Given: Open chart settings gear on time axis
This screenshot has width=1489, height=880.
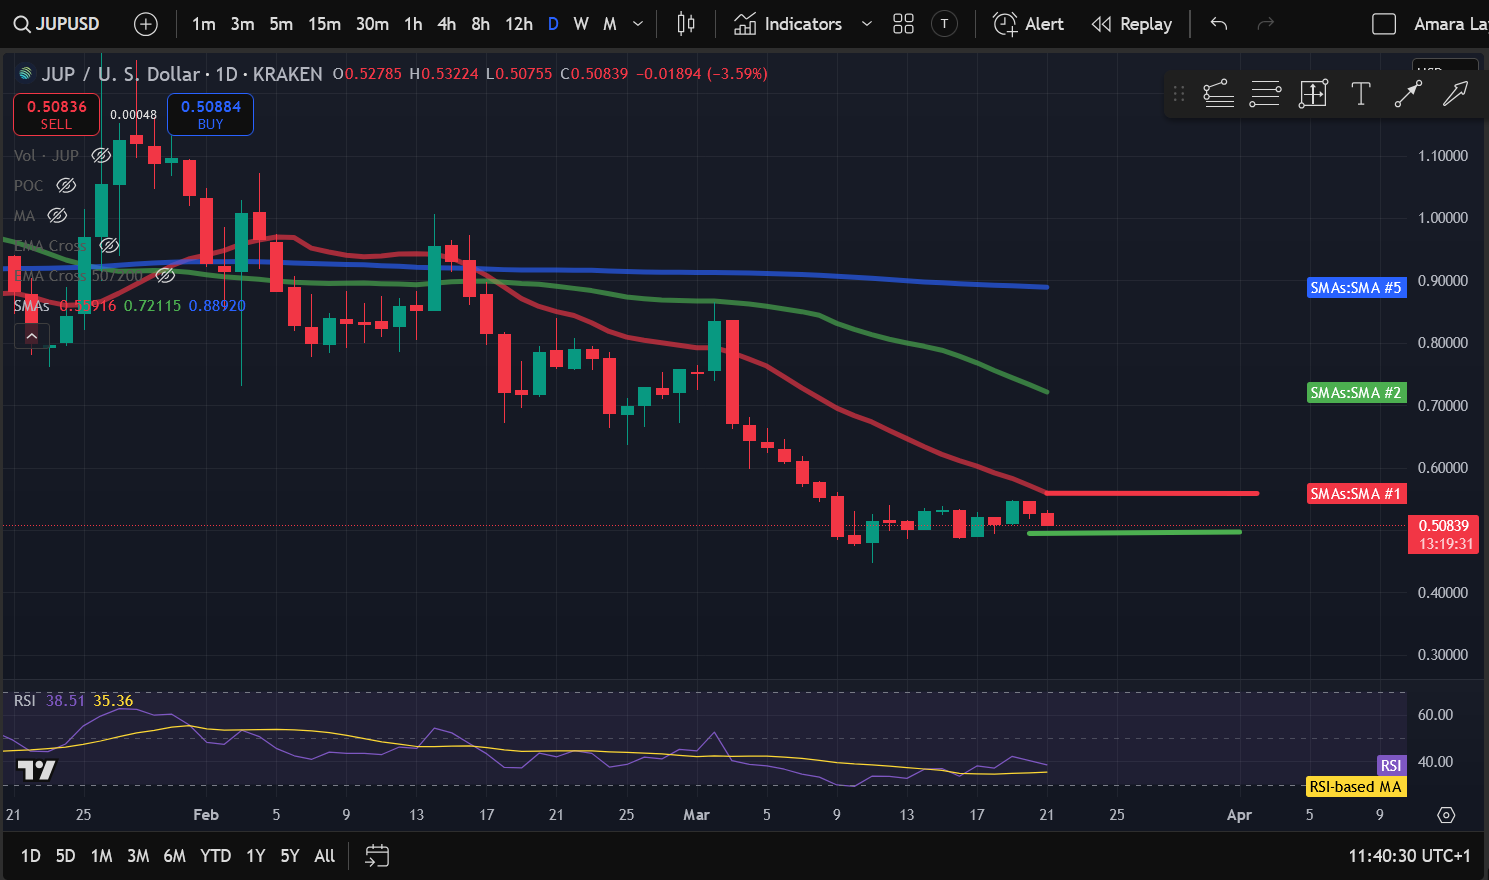Looking at the screenshot, I should (x=1446, y=815).
